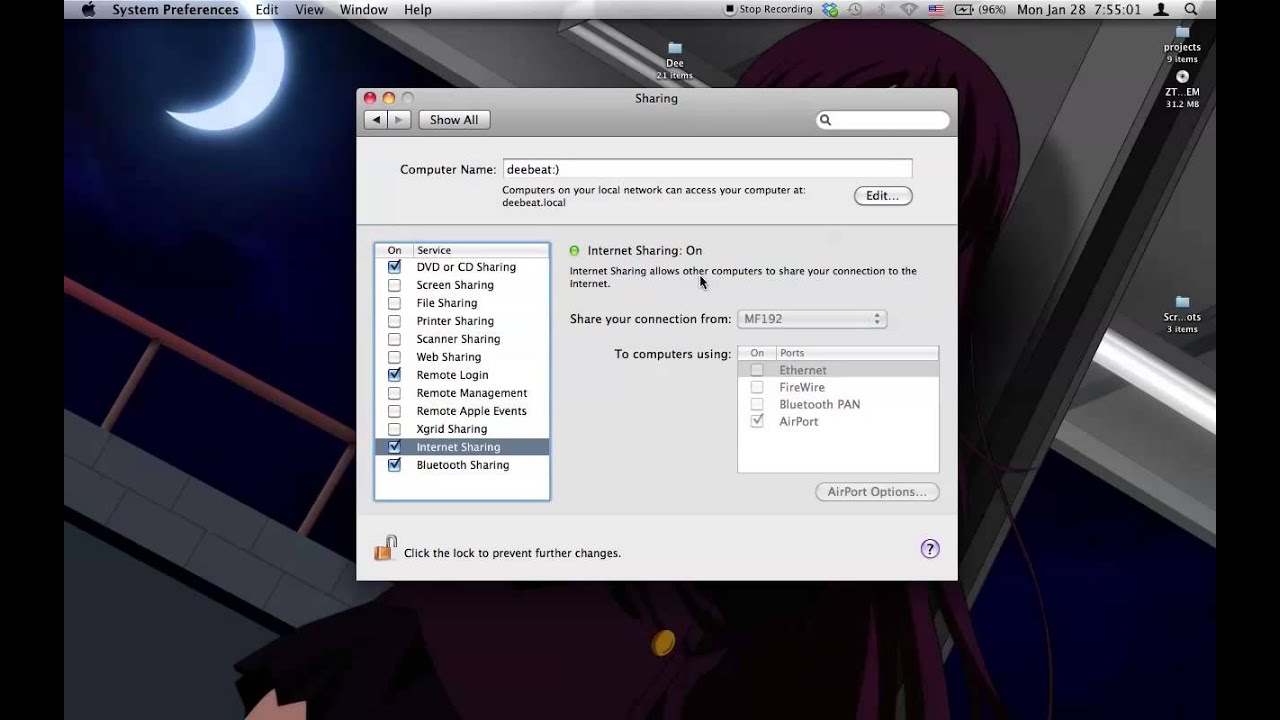This screenshot has height=720, width=1280.
Task: Enable Printer Sharing checkbox
Action: tap(394, 321)
